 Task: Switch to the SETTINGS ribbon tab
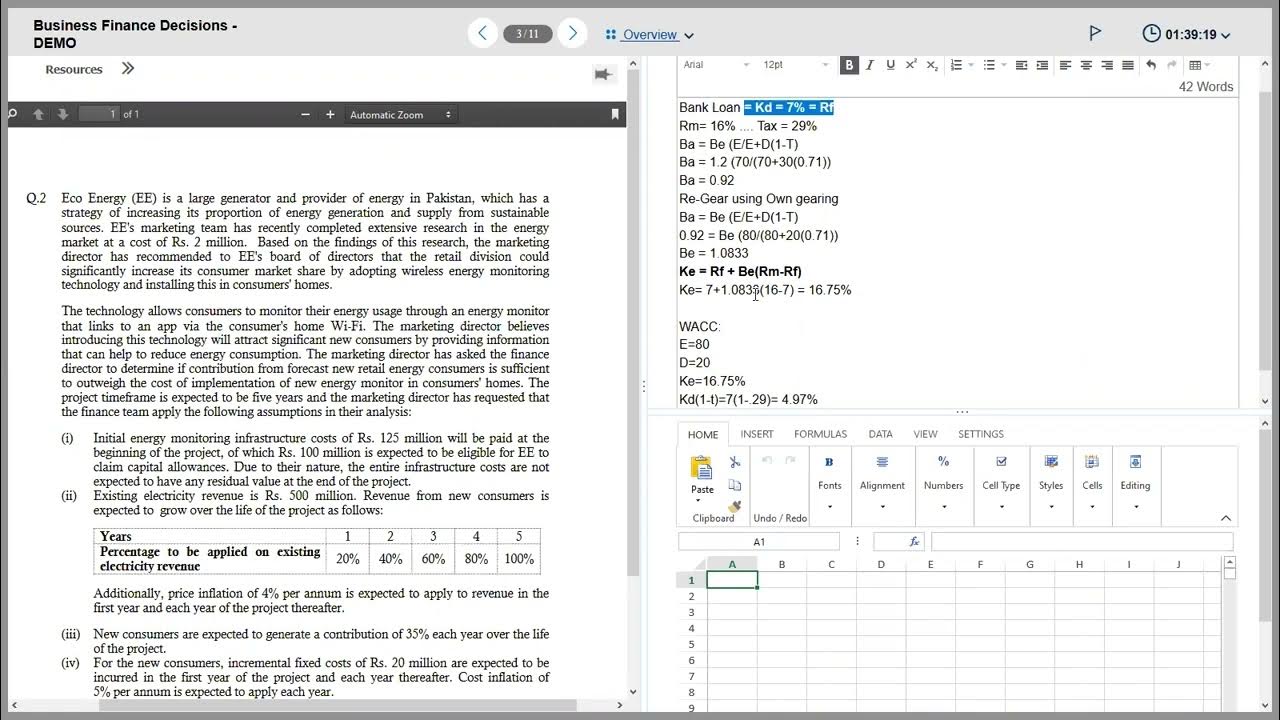(x=981, y=434)
